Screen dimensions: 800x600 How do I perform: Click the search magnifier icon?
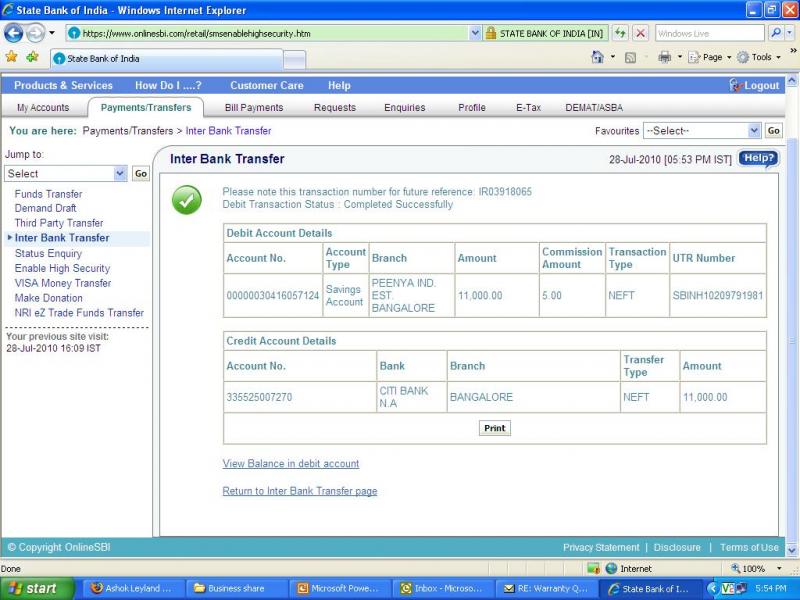coord(776,34)
